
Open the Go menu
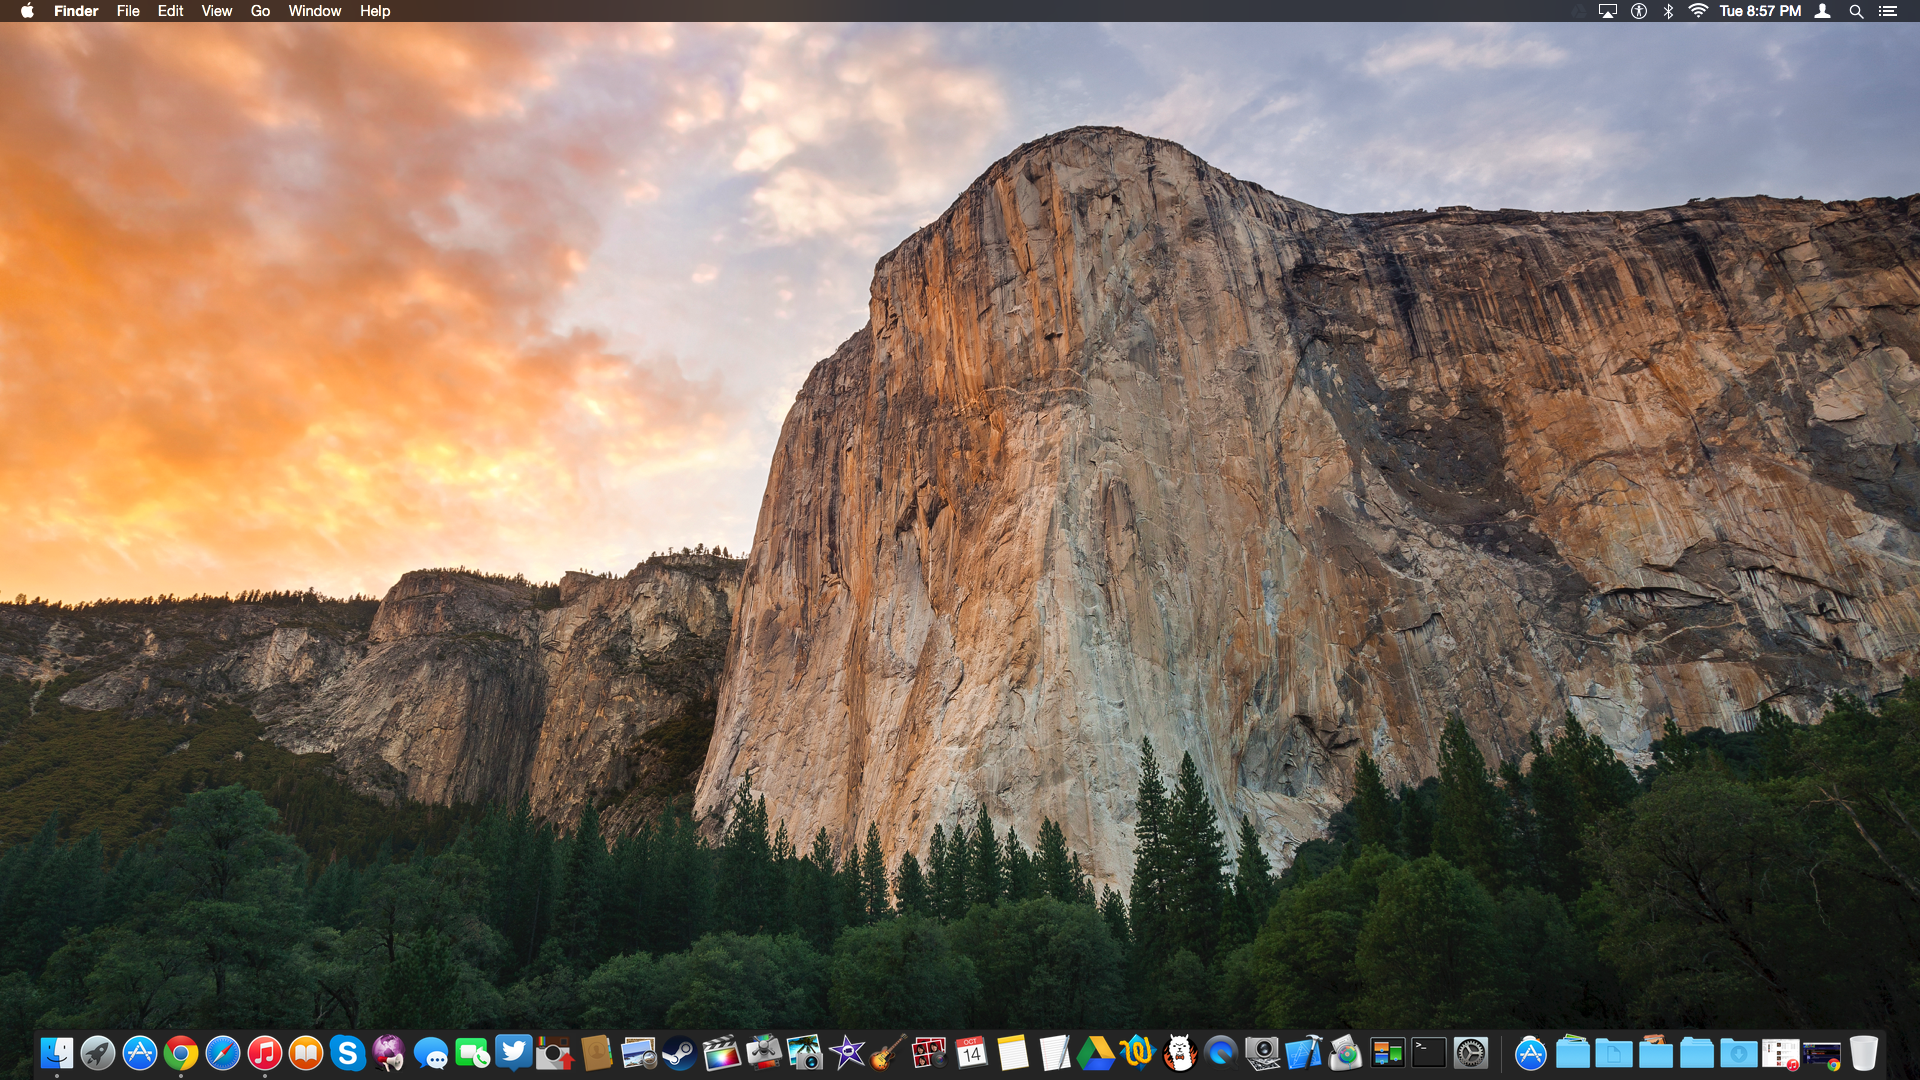click(260, 11)
